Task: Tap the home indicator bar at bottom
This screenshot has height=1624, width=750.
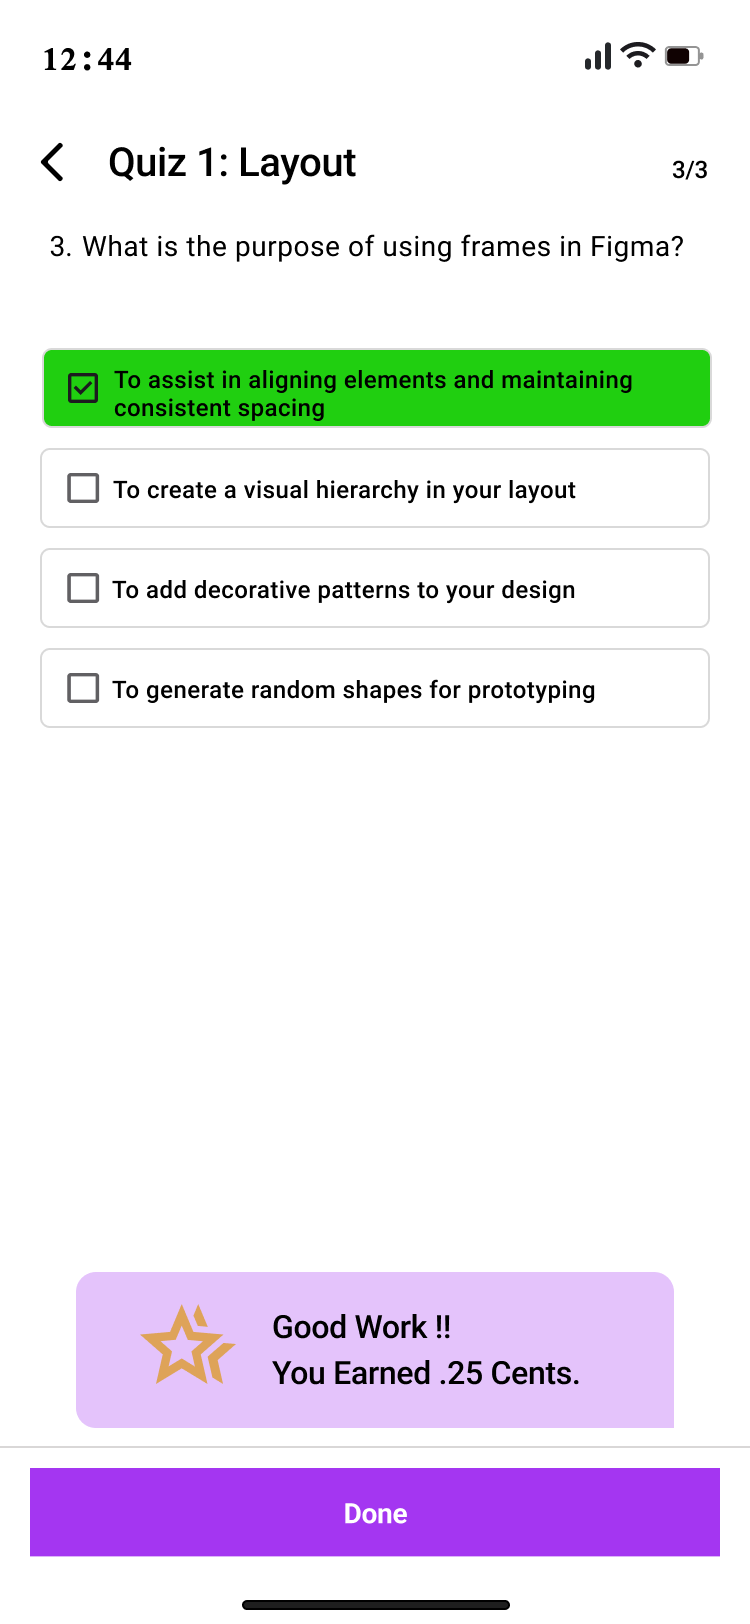Action: click(x=376, y=1605)
